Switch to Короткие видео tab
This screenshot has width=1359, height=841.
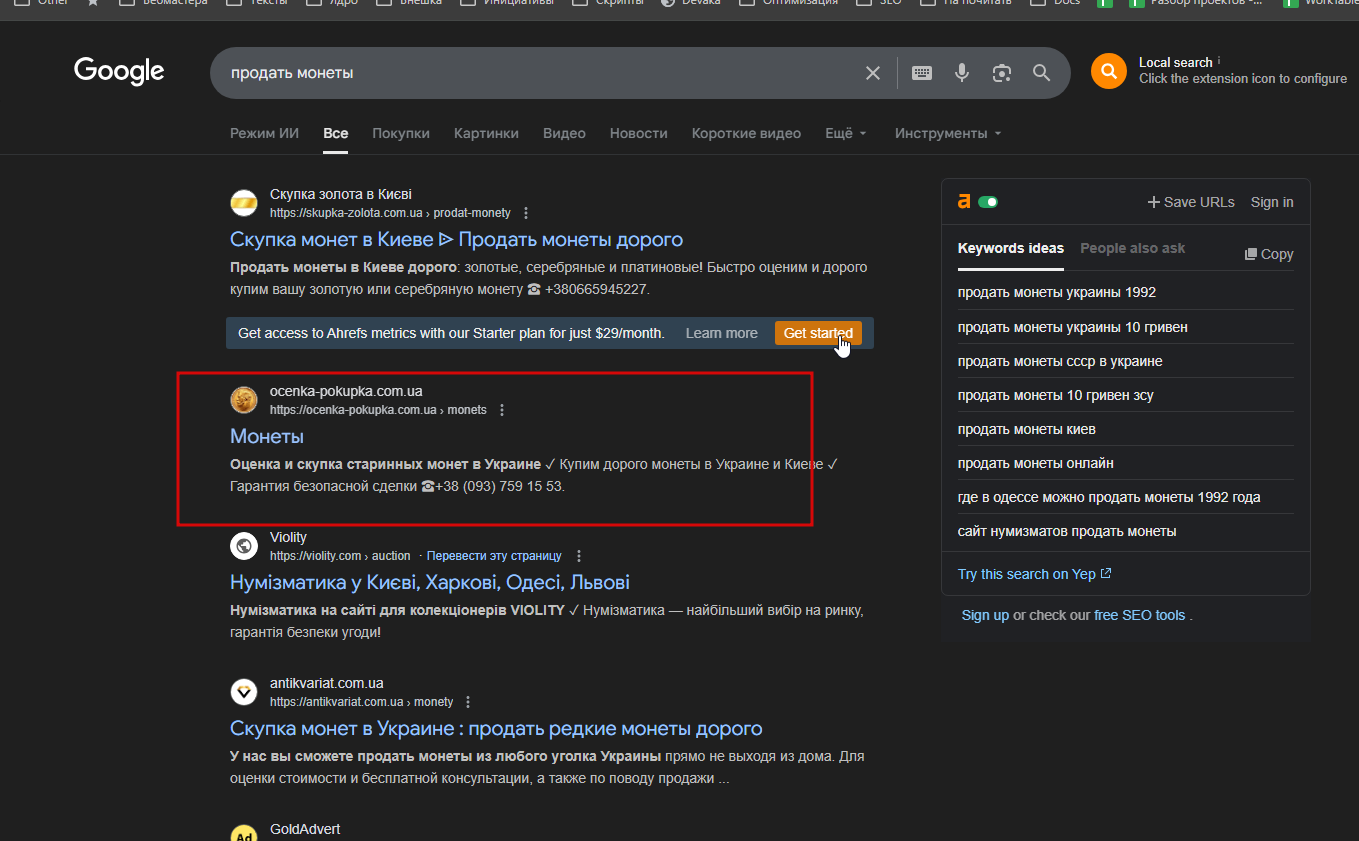[746, 133]
